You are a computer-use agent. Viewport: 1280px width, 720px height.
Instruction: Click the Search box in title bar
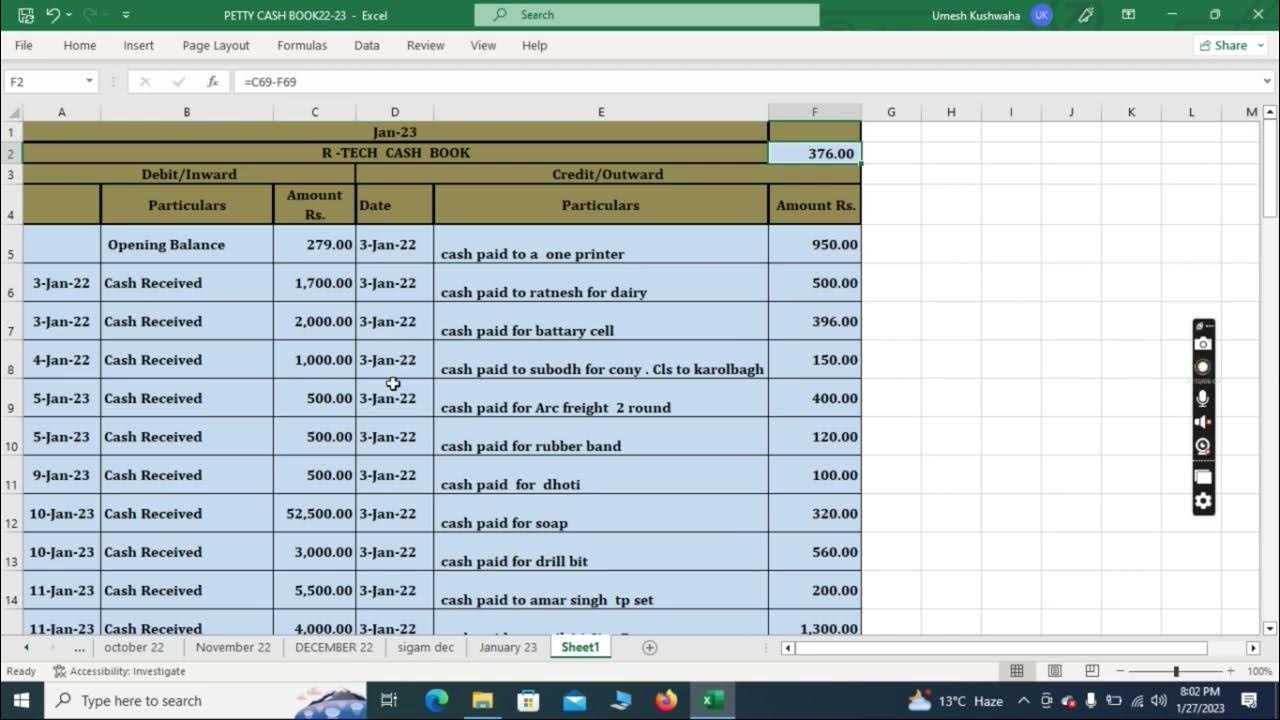click(x=647, y=15)
